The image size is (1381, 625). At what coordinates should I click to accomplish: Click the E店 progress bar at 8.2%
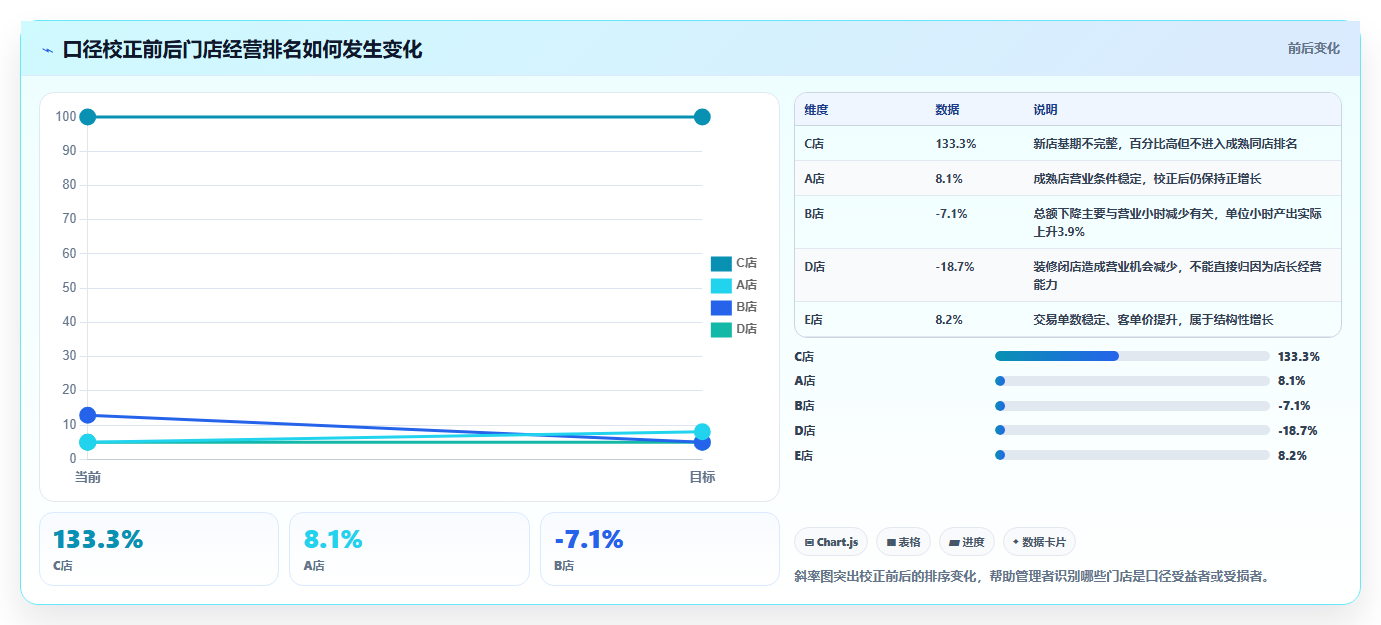pos(1132,456)
